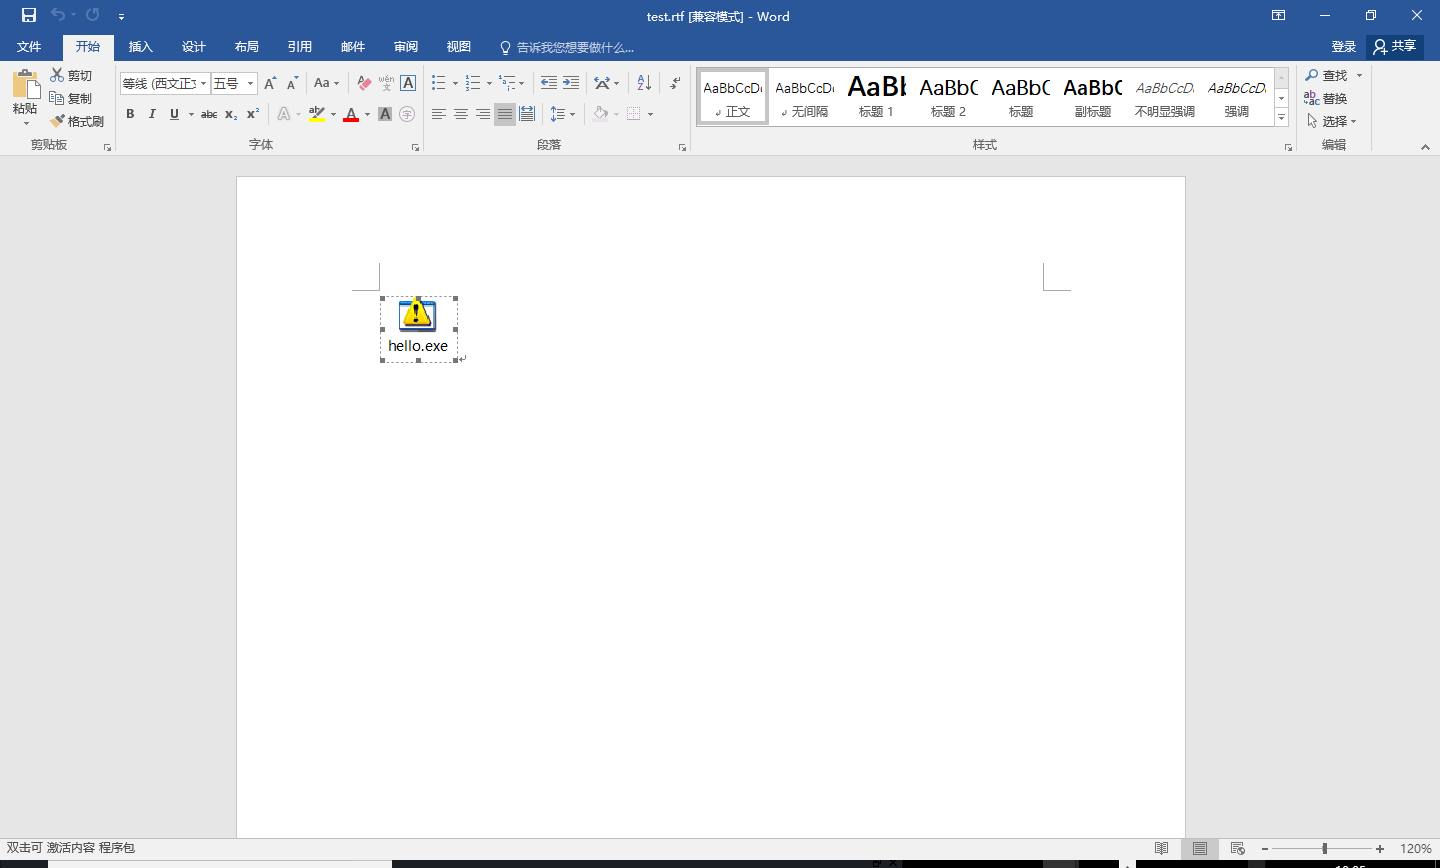Switch to the 视图 tab
This screenshot has width=1440, height=868.
click(459, 47)
